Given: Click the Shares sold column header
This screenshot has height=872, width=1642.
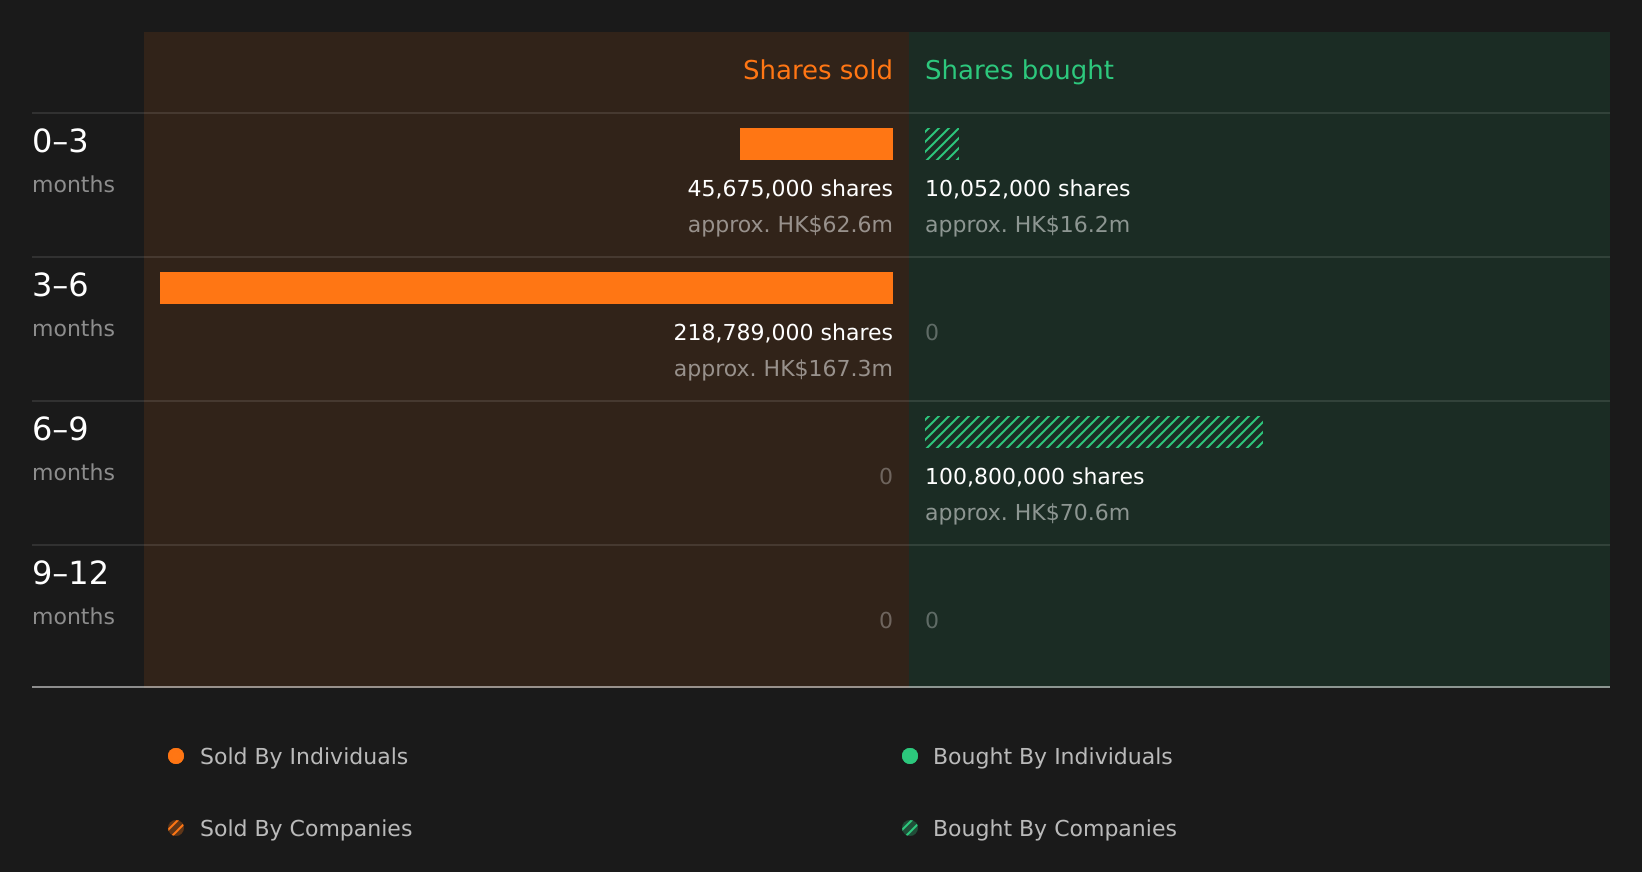Looking at the screenshot, I should (817, 70).
